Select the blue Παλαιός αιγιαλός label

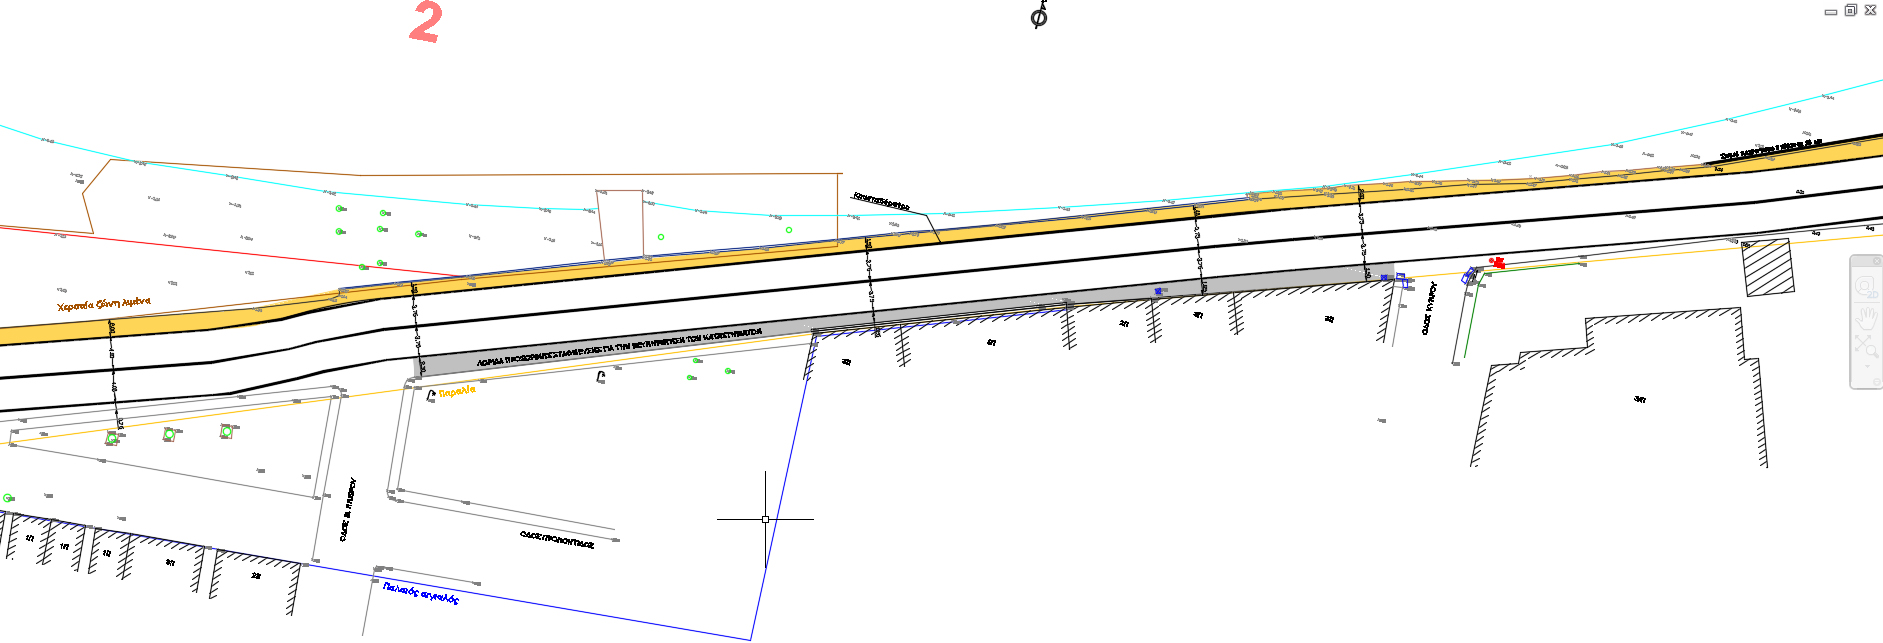tap(420, 592)
